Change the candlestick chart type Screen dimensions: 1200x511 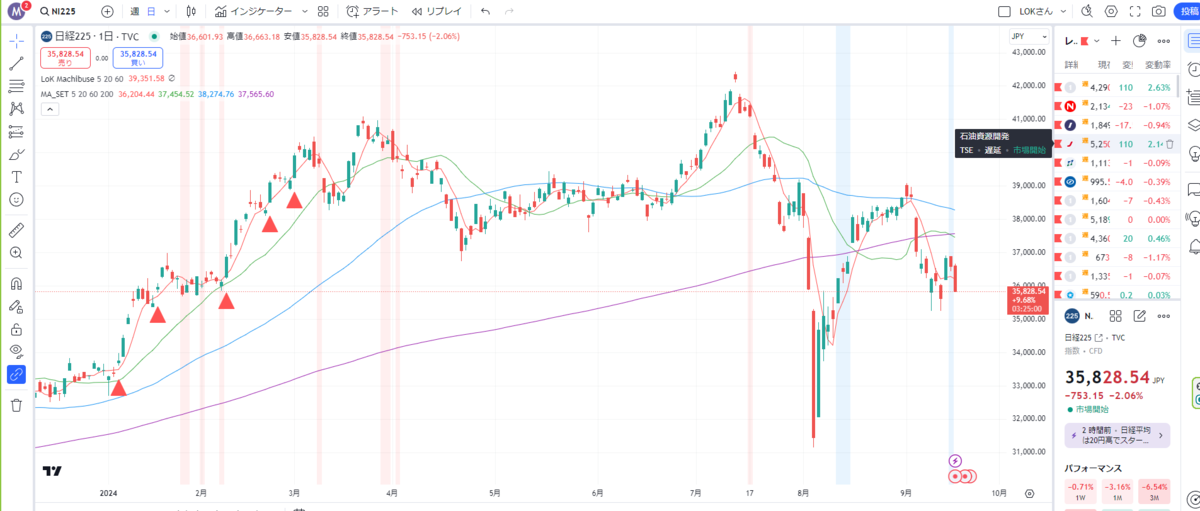[x=192, y=11]
